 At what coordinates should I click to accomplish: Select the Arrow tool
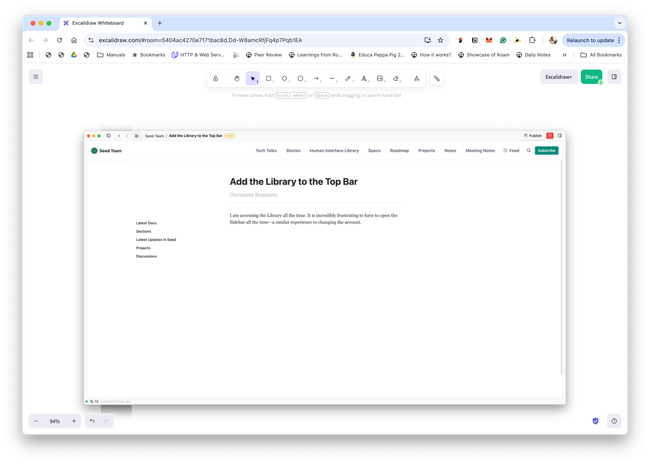point(316,78)
